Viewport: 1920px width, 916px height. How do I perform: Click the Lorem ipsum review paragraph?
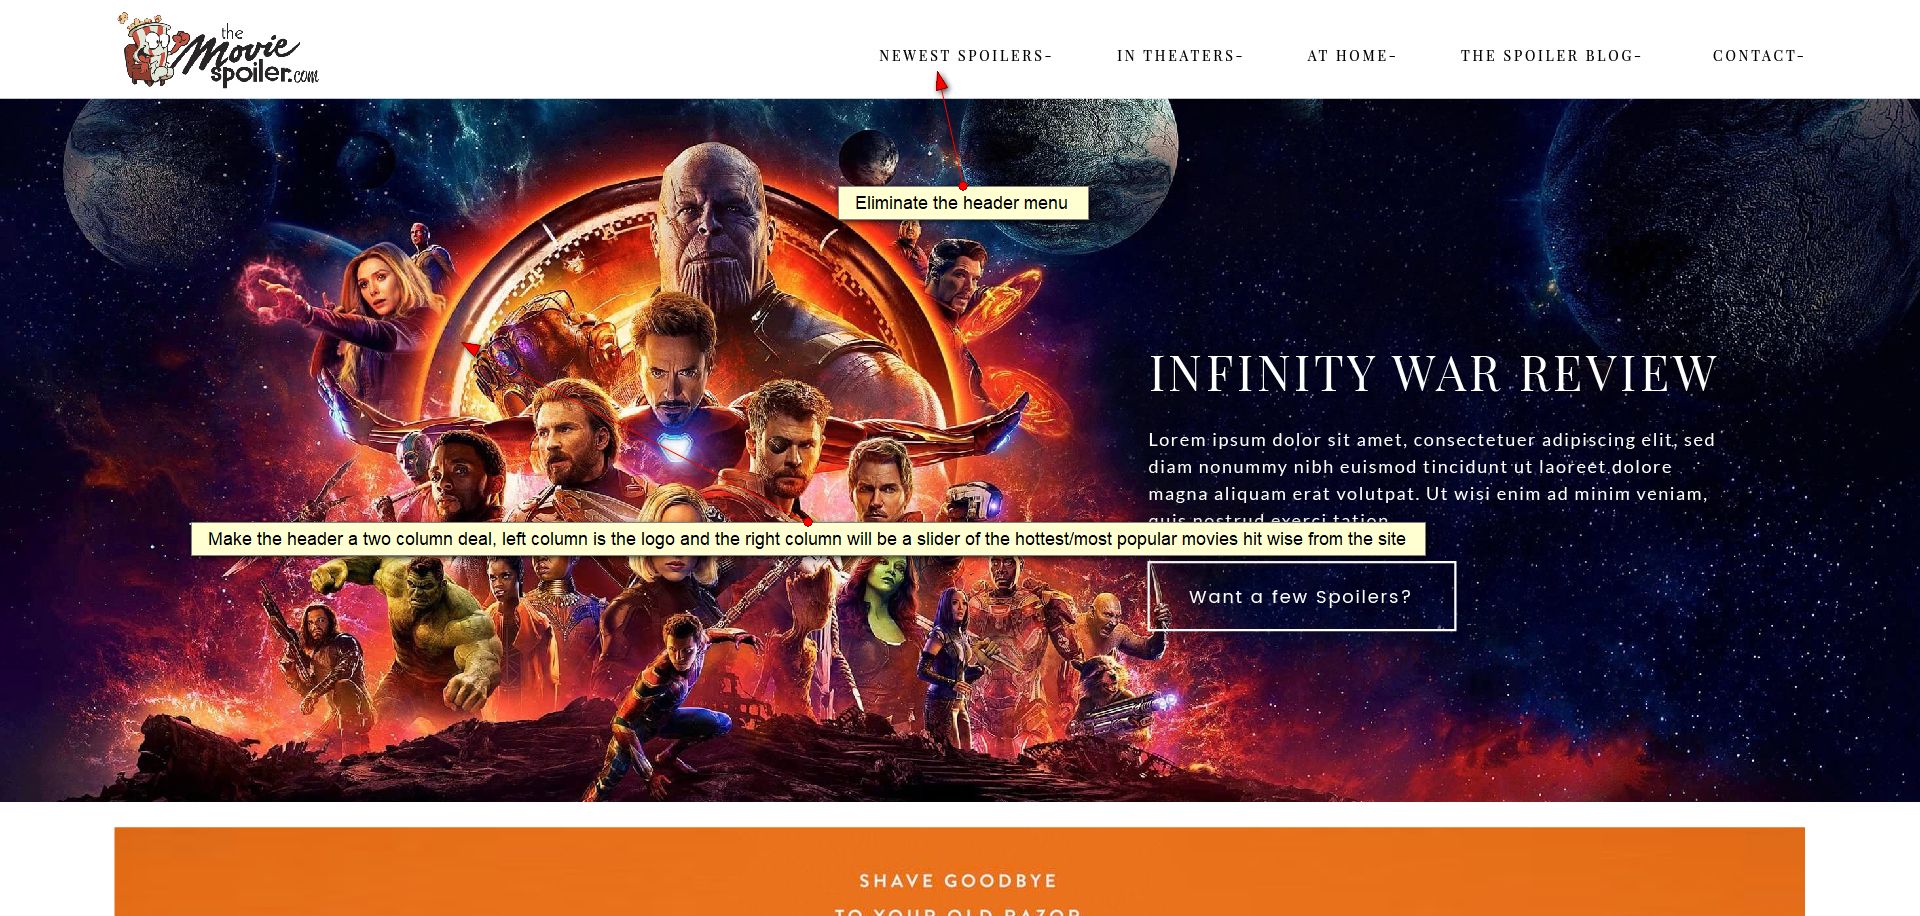point(1431,479)
